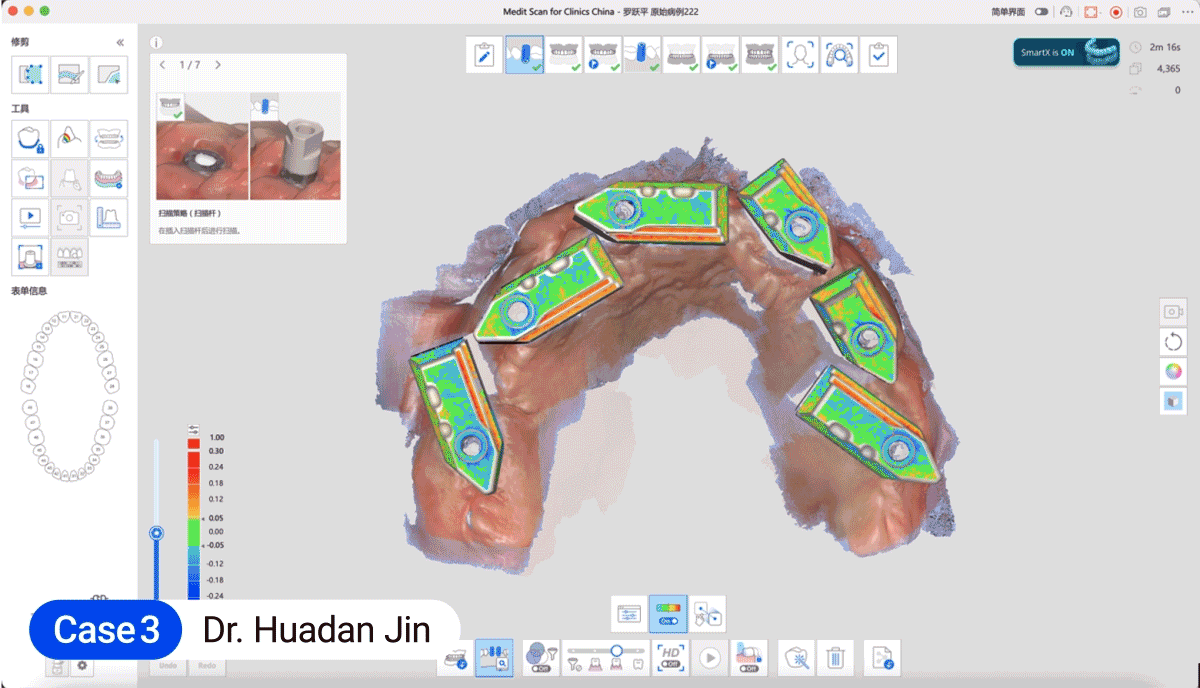Toggle the HD scan mode switch
This screenshot has width=1200, height=688.
670,658
